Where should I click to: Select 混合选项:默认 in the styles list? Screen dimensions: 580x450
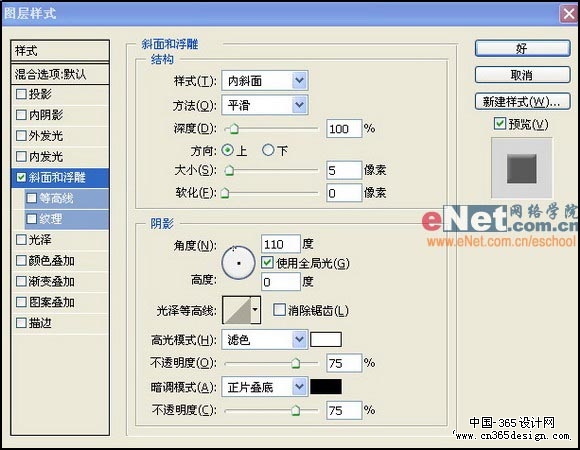(60, 74)
